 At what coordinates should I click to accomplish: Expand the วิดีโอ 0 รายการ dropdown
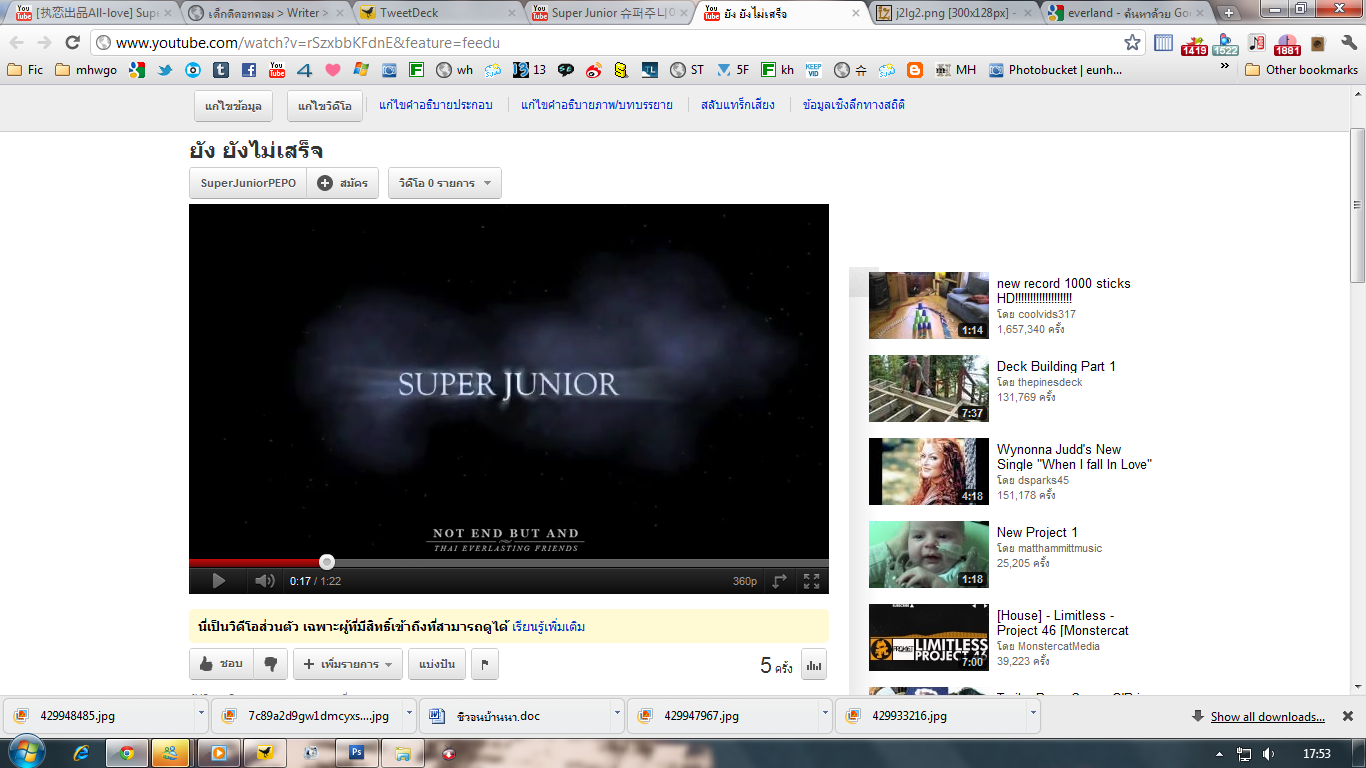pos(445,183)
